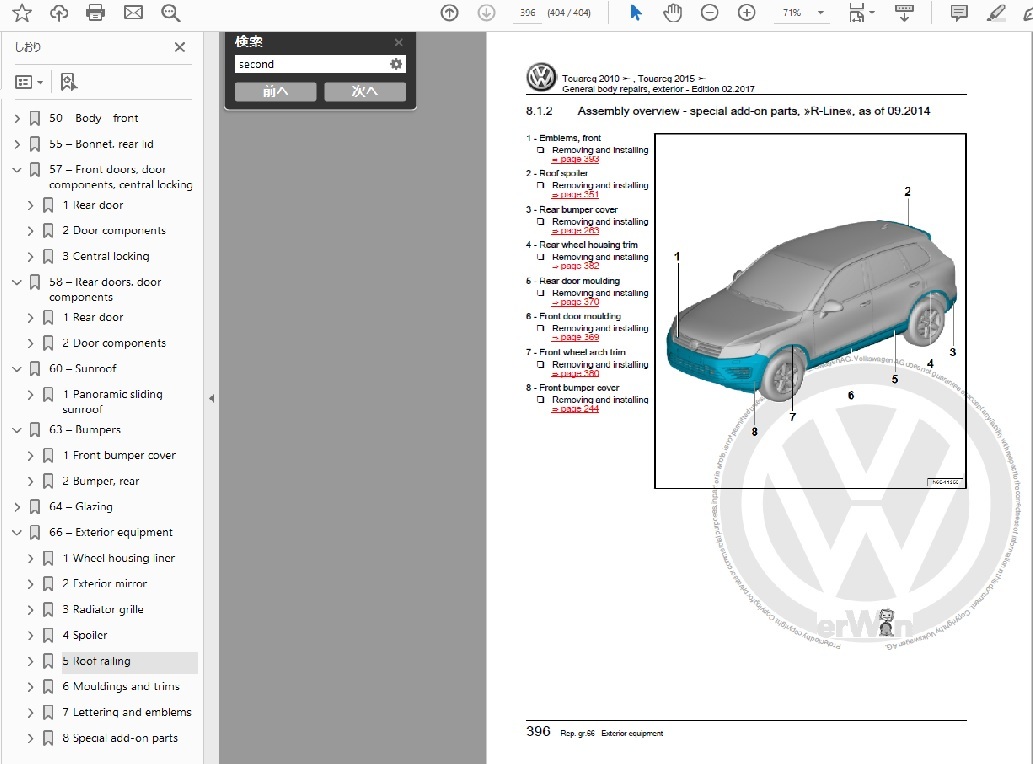Send document by email envelope icon
Viewport: 1033px width, 764px height.
pyautogui.click(x=133, y=13)
